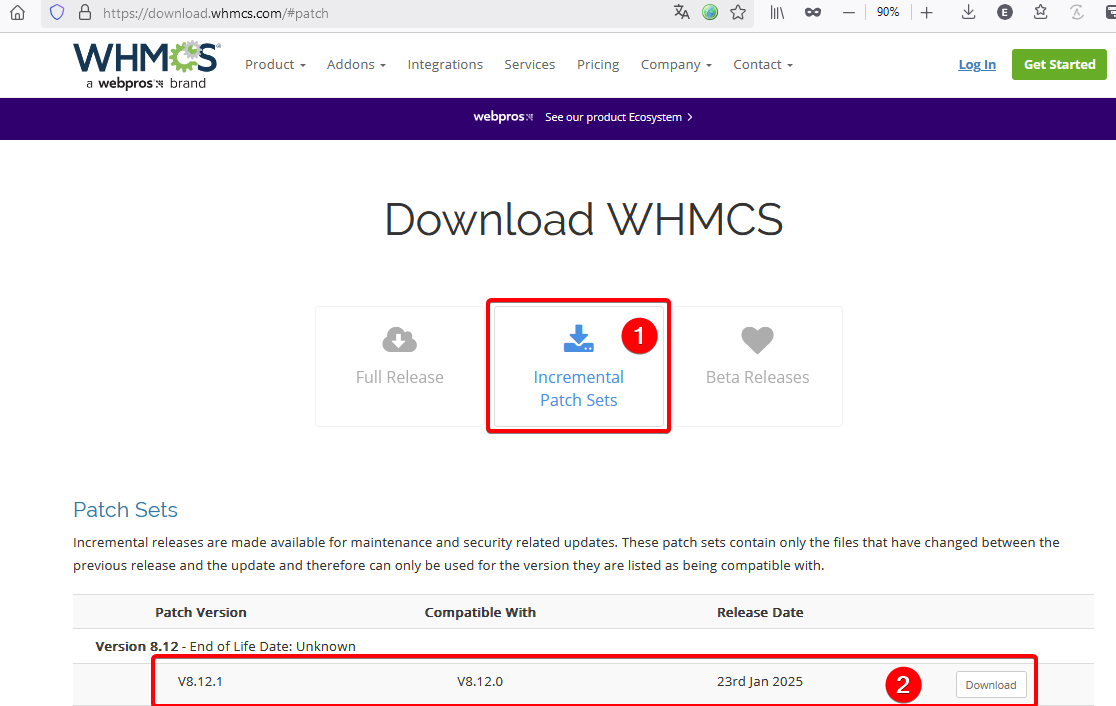
Task: Open the Integrations menu item
Action: coord(446,65)
